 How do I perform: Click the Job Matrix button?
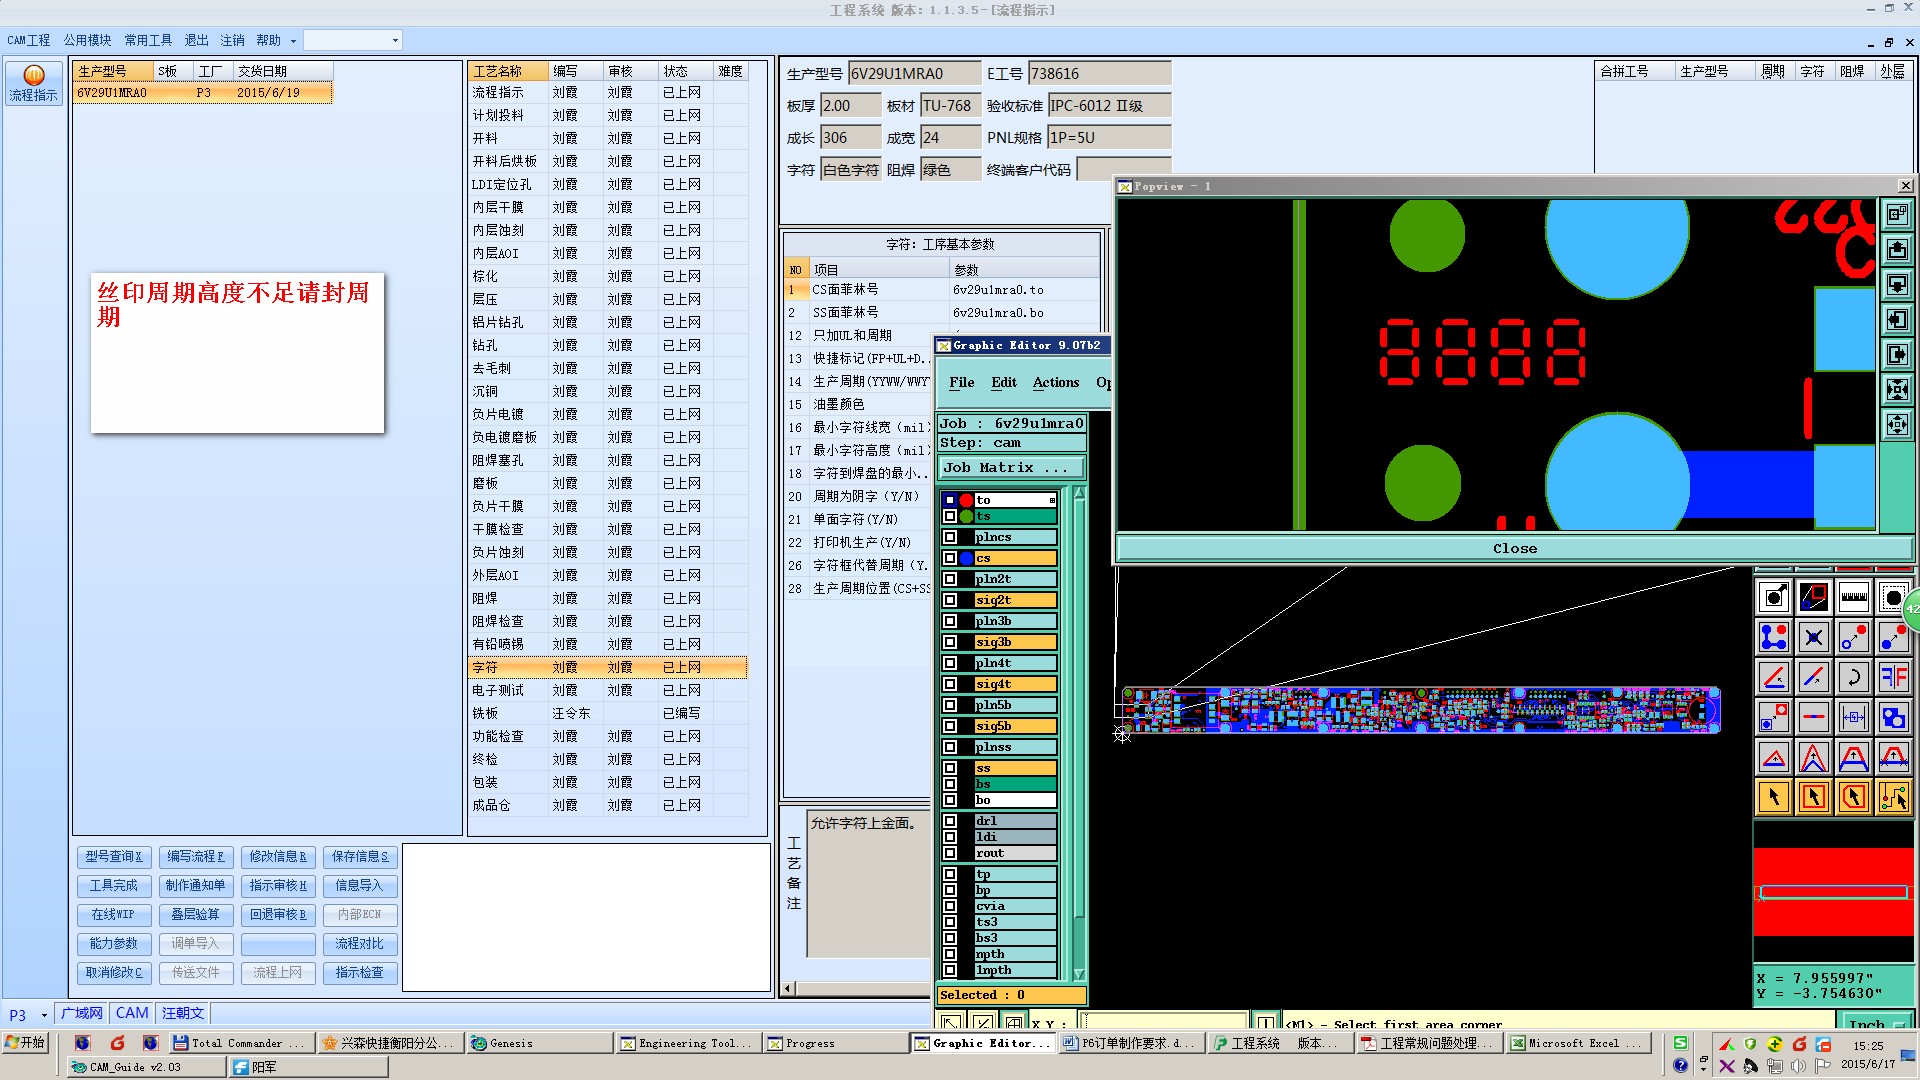click(1011, 467)
